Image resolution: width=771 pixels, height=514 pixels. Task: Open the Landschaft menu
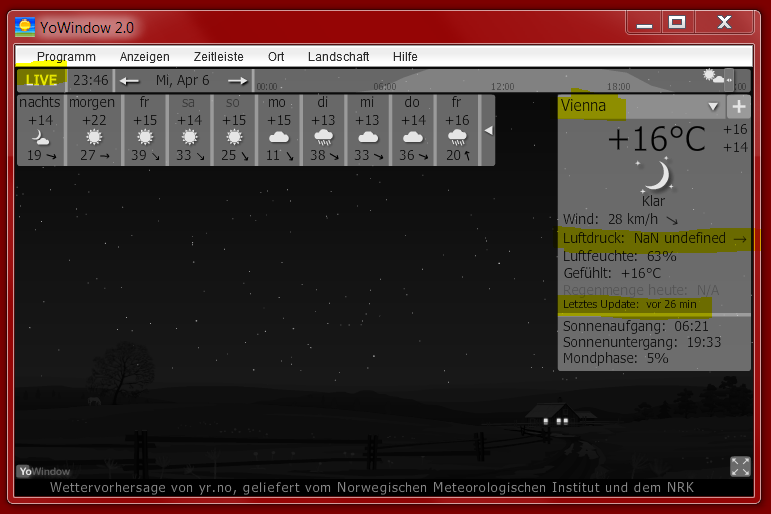pos(338,57)
